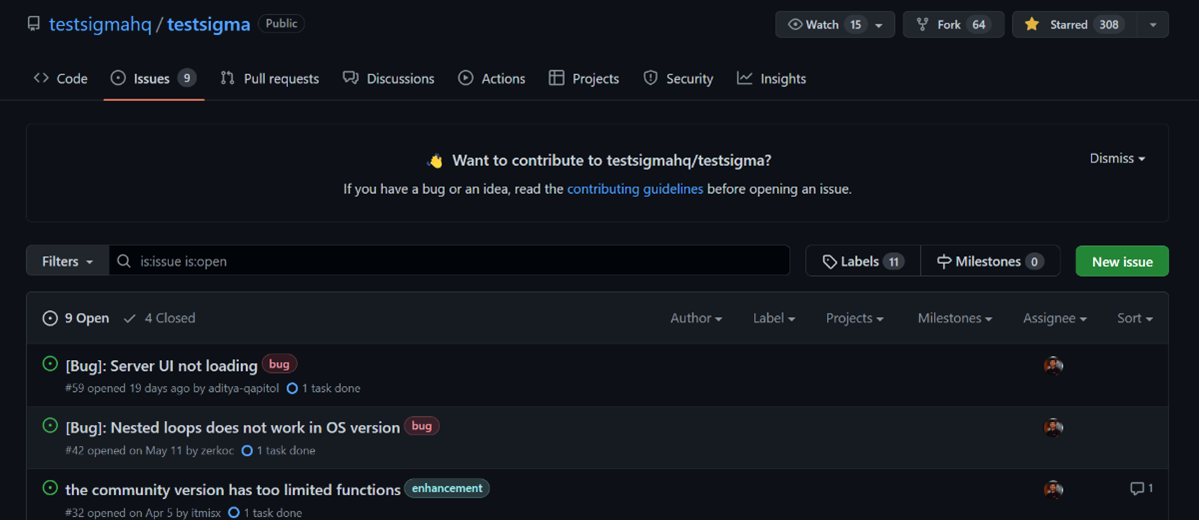Screen dimensions: 1199x520
Task: Click the assignee avatar on Server UI issue
Action: pos(1053,365)
